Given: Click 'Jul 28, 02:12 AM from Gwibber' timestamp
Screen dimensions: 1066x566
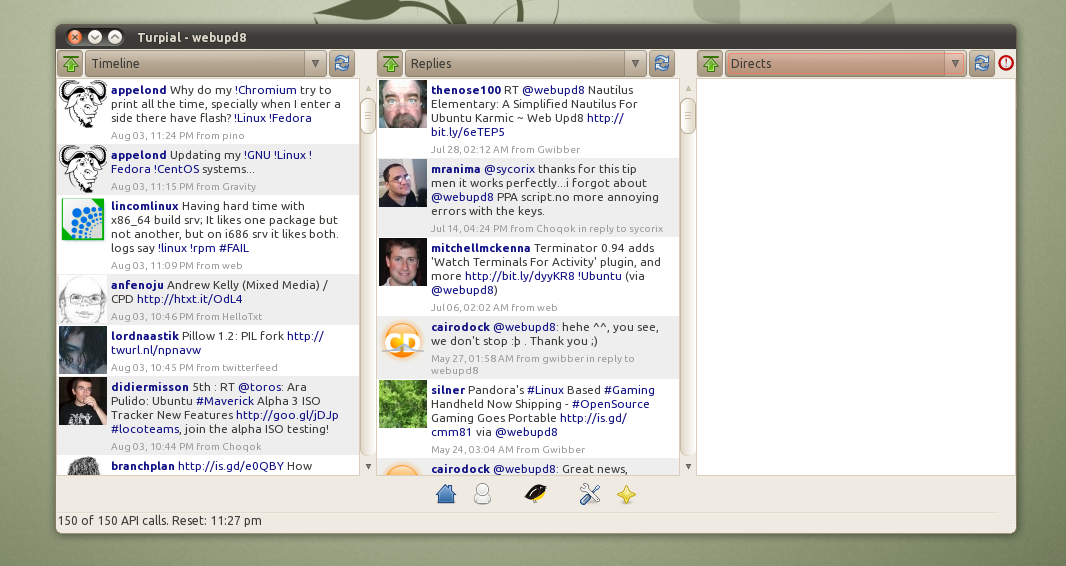Looking at the screenshot, I should pos(505,149).
